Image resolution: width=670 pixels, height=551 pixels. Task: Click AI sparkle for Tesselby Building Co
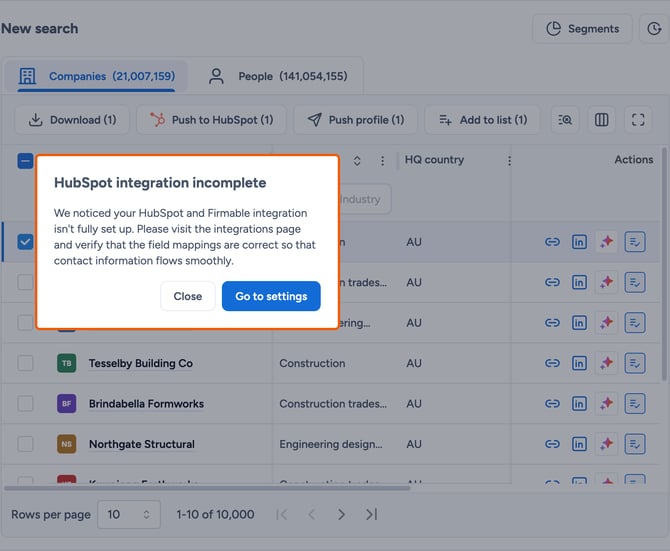coord(606,363)
